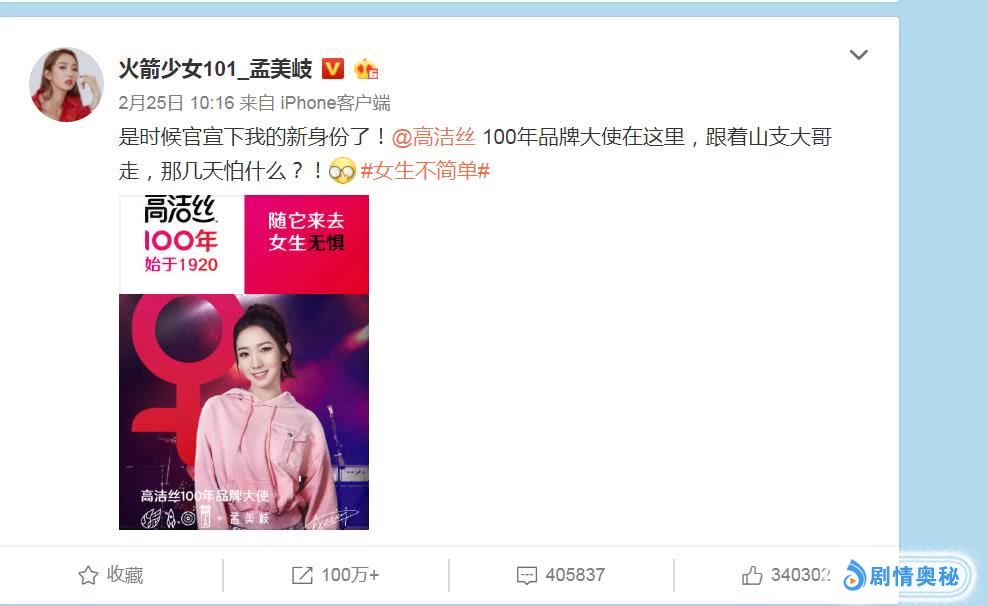Viewport: 987px width, 606px height.
Task: Click the crown membership badge icon
Action: 366,69
